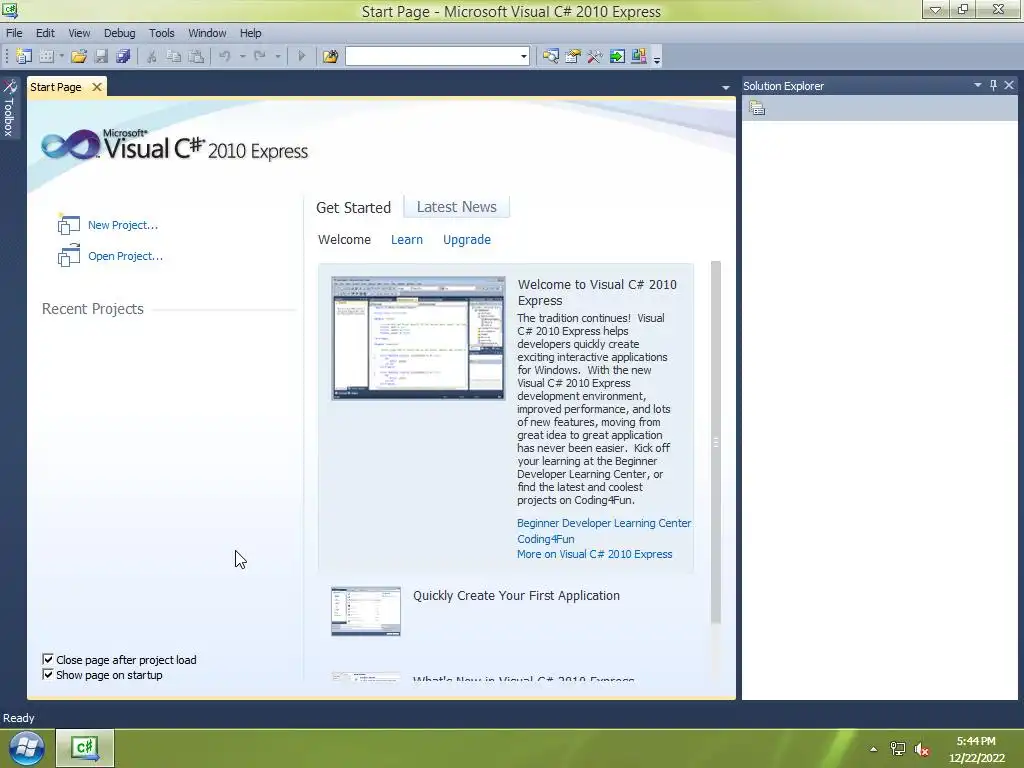Screen dimensions: 1024x768
Task: Click inside the Find combo box field
Action: click(x=432, y=57)
